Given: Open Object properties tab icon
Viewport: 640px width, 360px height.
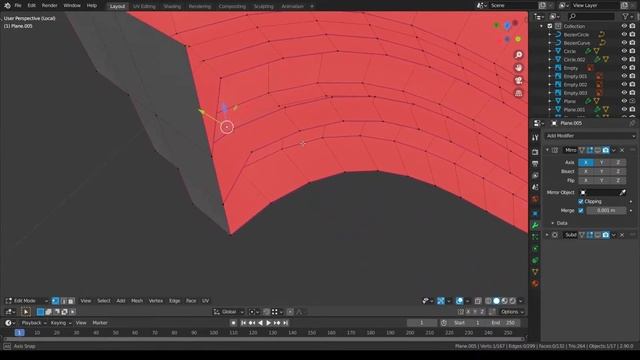Looking at the screenshot, I should (535, 213).
